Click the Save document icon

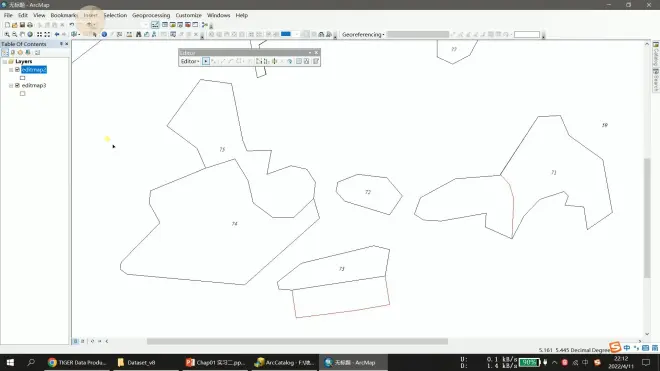(22, 25)
